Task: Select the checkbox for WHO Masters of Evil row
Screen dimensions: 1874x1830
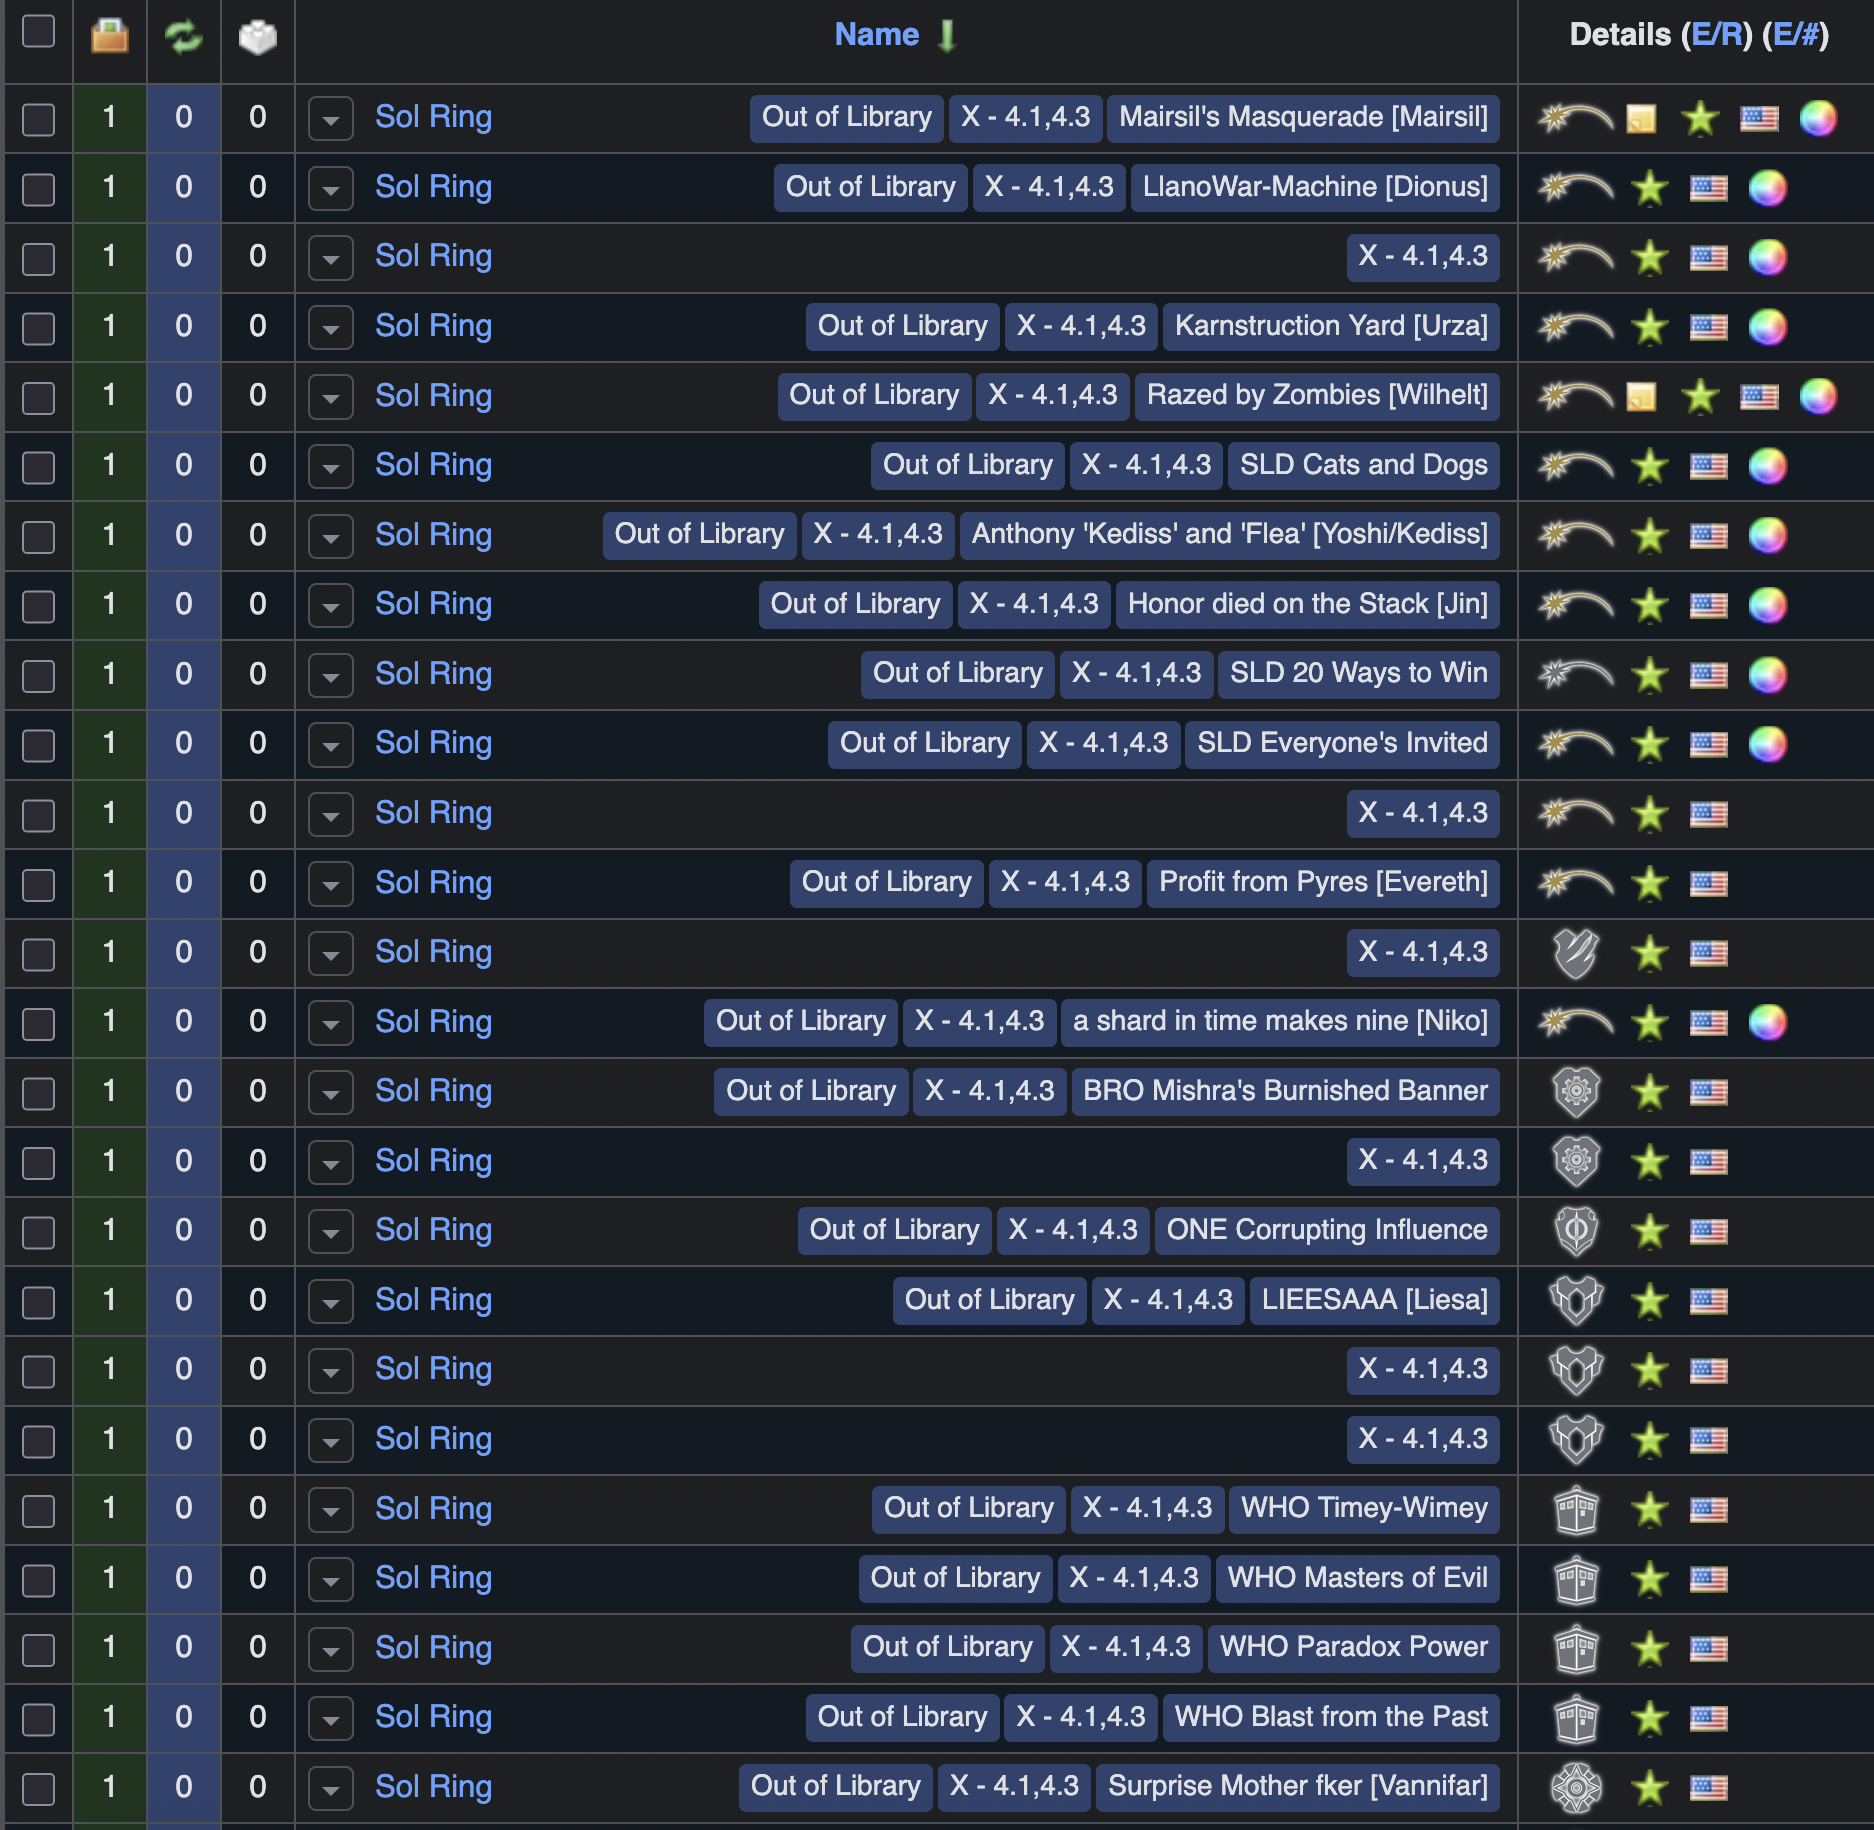Action: point(38,1579)
